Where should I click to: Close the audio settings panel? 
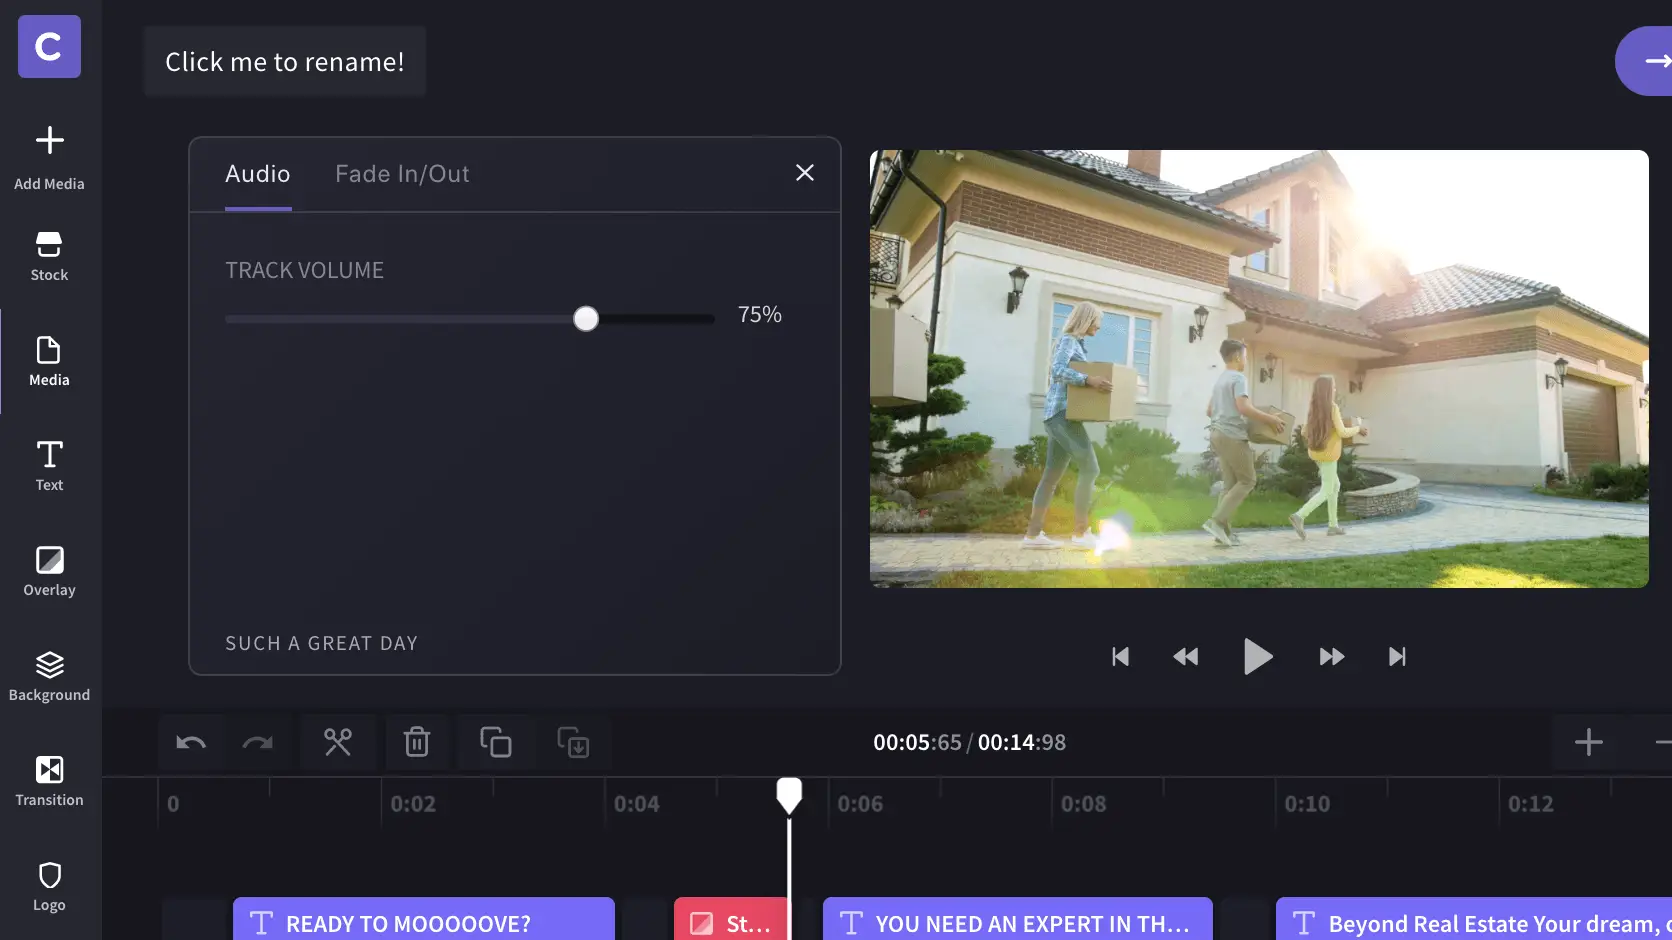coord(805,173)
